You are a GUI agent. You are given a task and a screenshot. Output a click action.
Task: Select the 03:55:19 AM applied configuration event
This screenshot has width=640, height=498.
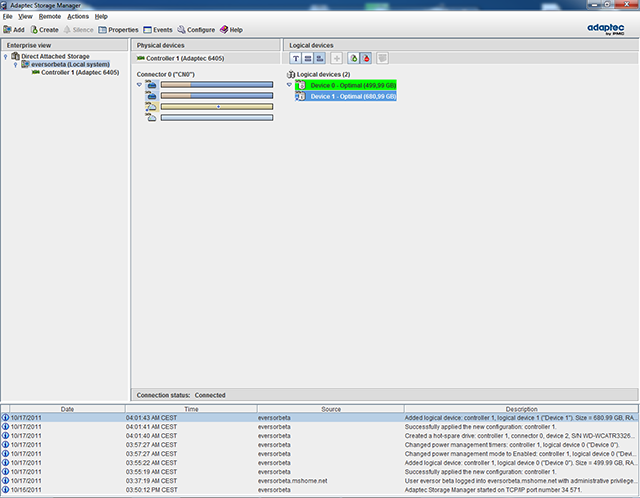click(x=320, y=471)
